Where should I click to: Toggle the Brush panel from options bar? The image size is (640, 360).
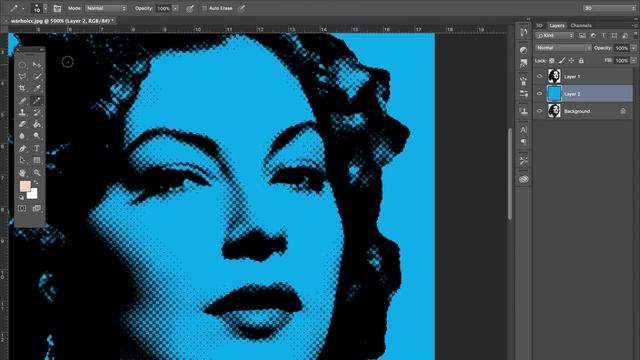tap(57, 8)
